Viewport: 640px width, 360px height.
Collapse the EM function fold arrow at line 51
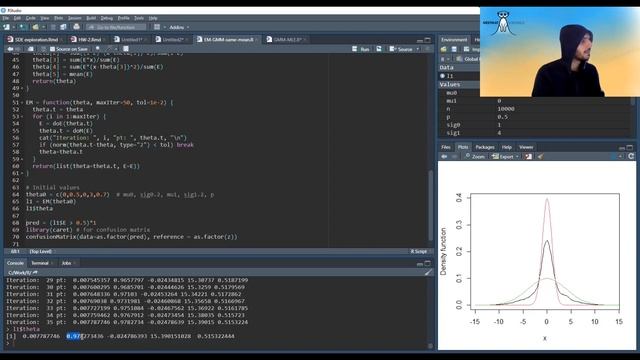click(x=22, y=102)
